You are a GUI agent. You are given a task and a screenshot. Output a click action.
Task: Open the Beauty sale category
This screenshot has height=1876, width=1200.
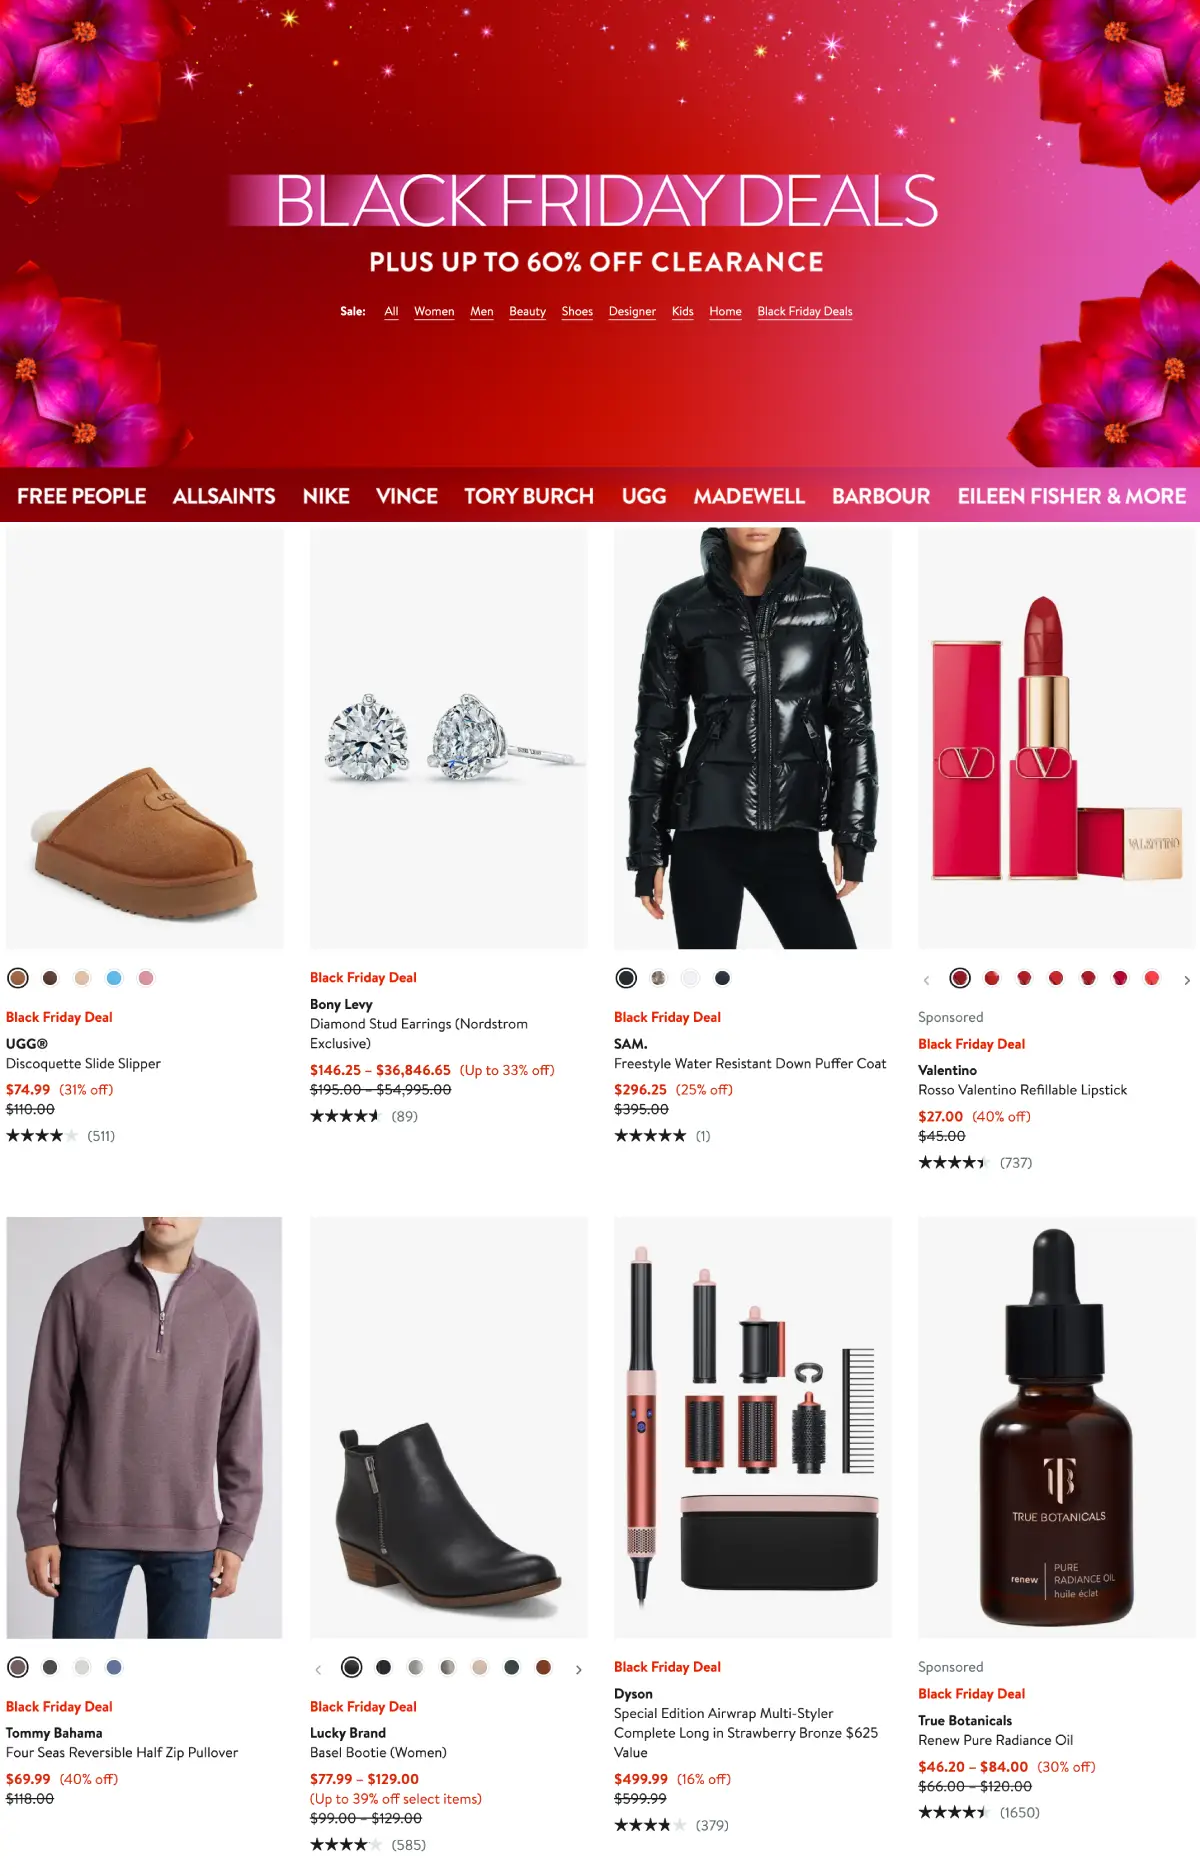coord(527,311)
